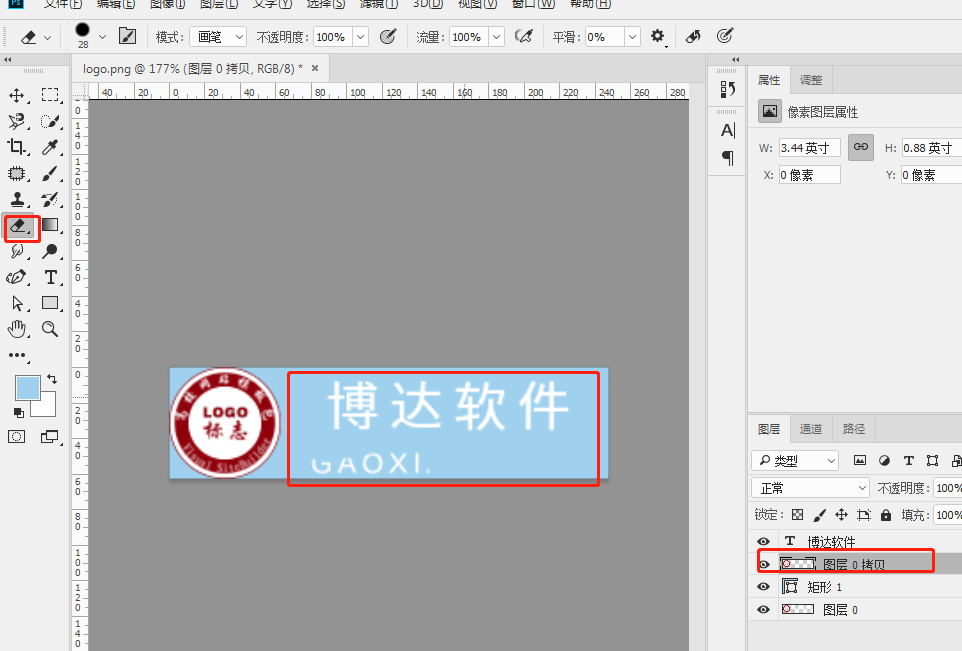Enable airbrush build-up effect
Image resolution: width=962 pixels, height=651 pixels.
point(523,37)
